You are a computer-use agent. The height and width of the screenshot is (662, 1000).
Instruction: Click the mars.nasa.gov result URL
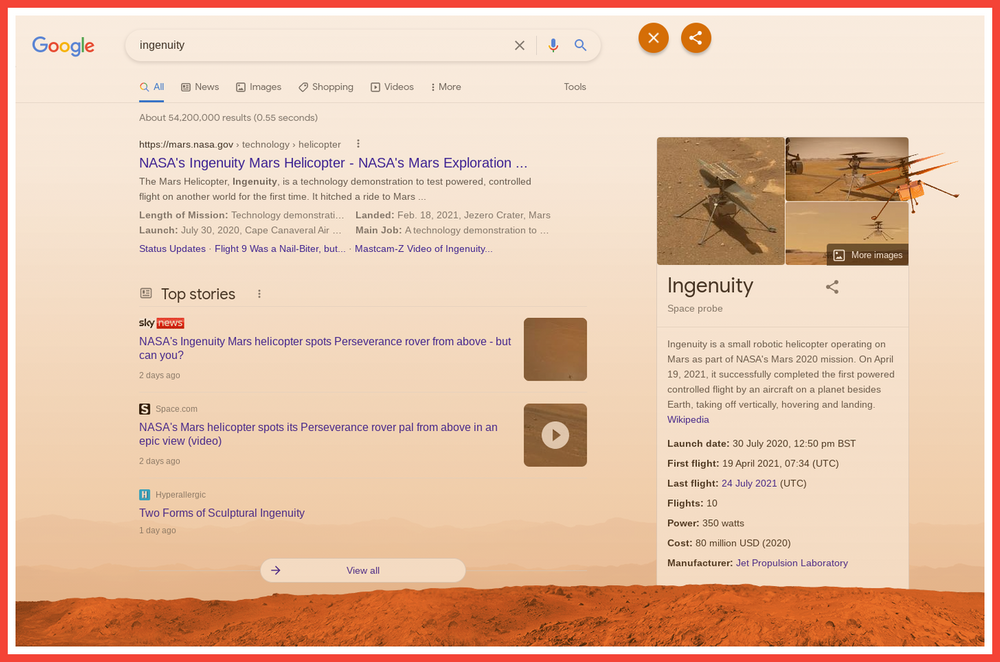click(x=240, y=145)
